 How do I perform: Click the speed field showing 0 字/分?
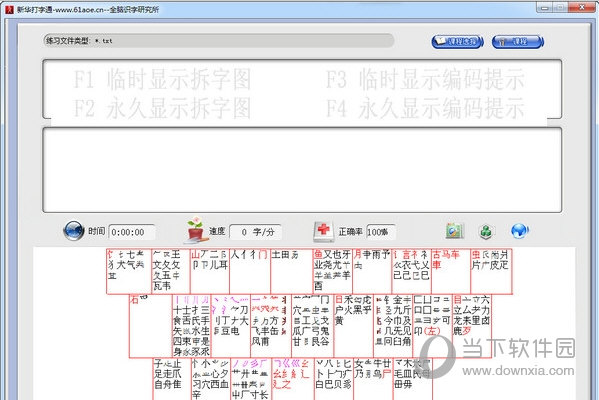click(x=256, y=232)
